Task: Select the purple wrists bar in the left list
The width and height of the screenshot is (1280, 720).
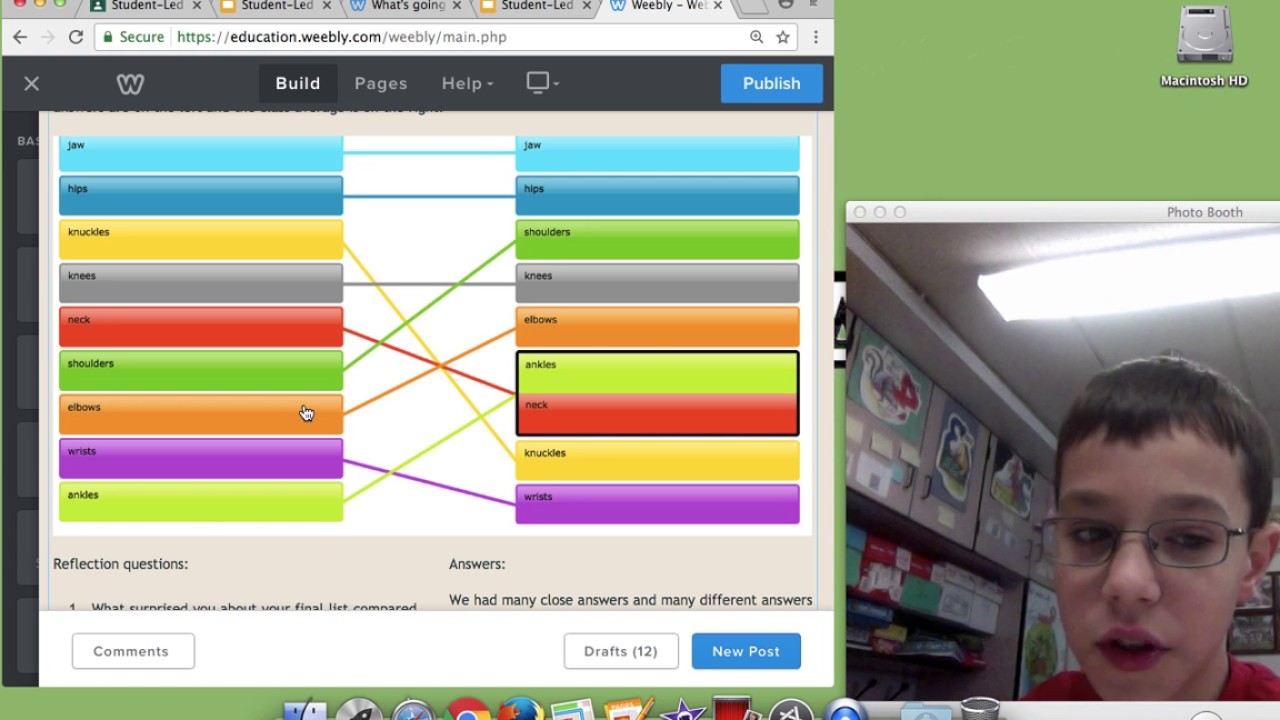Action: click(x=201, y=459)
